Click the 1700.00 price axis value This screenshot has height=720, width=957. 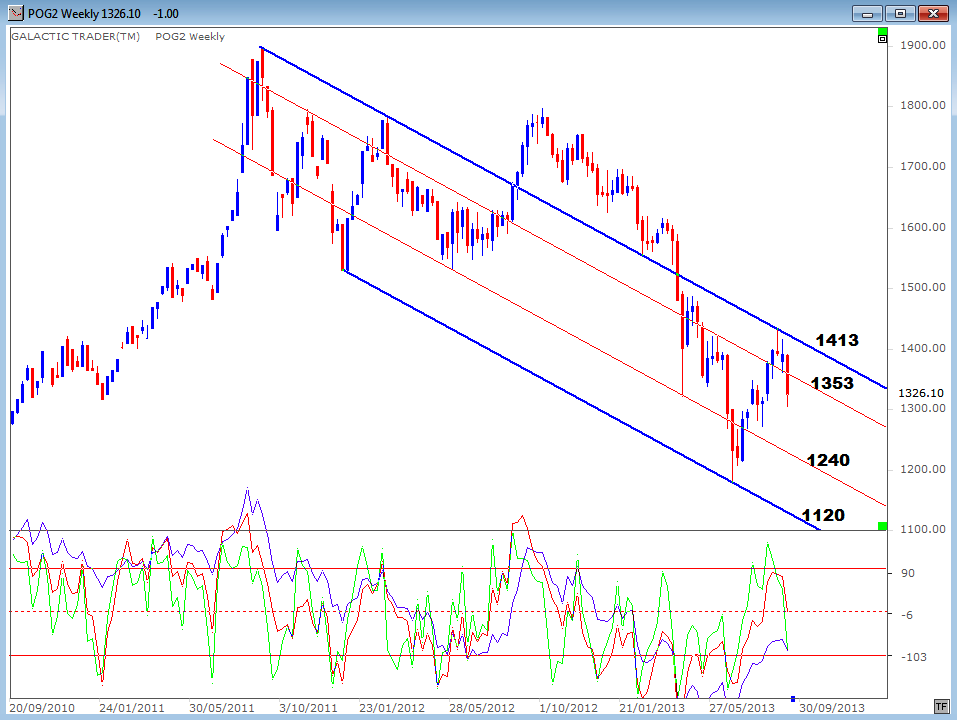coord(923,167)
